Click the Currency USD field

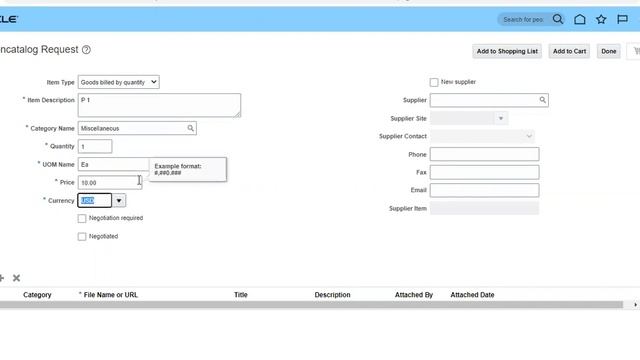point(95,200)
